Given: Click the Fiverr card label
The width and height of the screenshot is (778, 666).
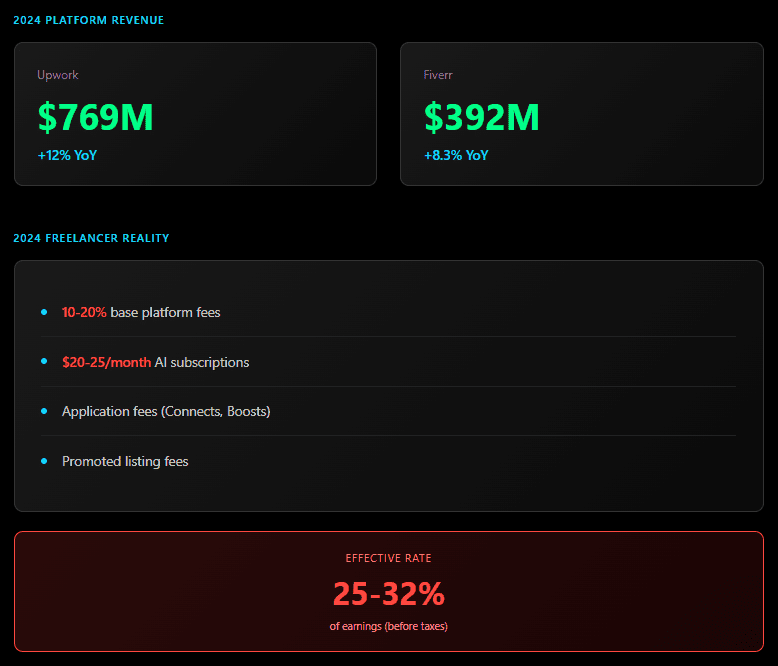Looking at the screenshot, I should point(438,75).
